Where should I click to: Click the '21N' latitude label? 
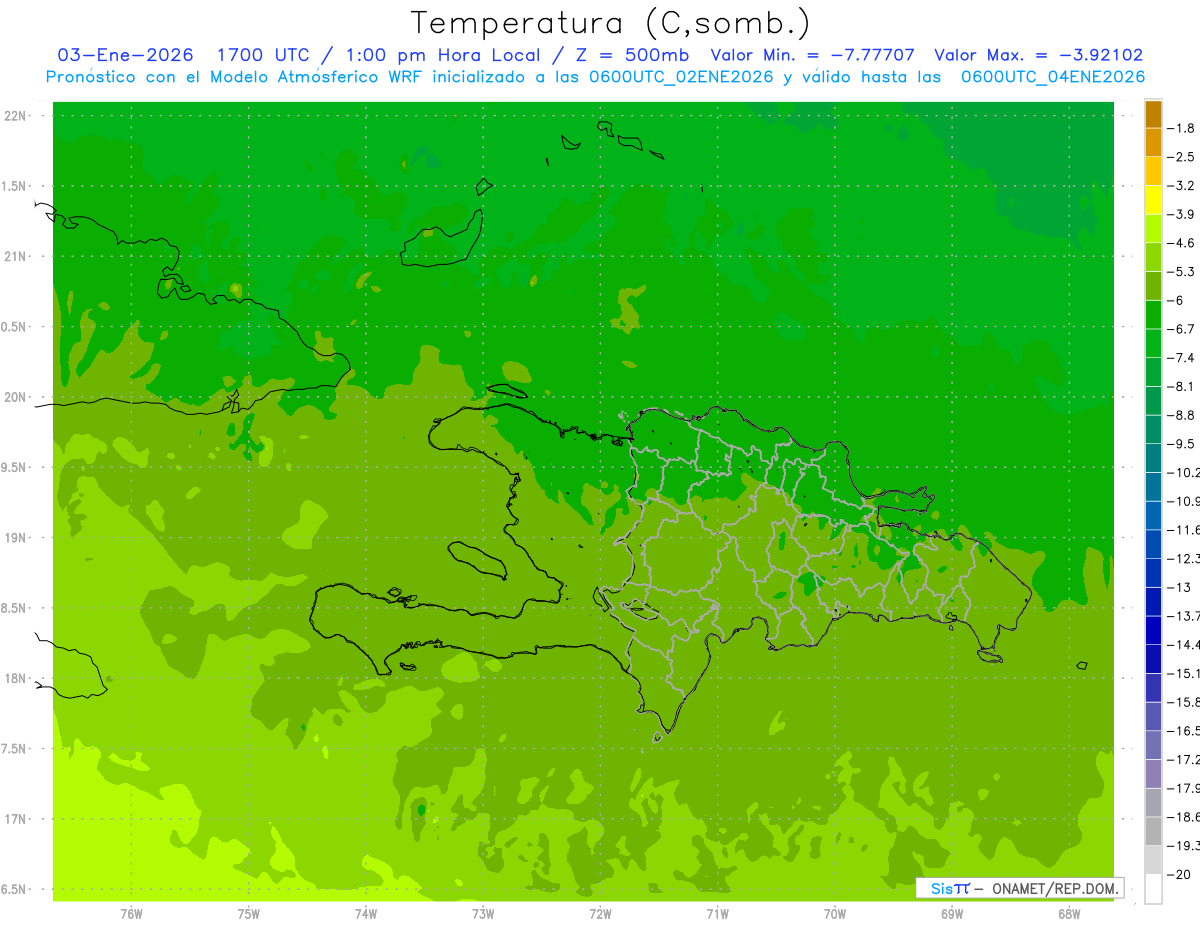coord(15,257)
